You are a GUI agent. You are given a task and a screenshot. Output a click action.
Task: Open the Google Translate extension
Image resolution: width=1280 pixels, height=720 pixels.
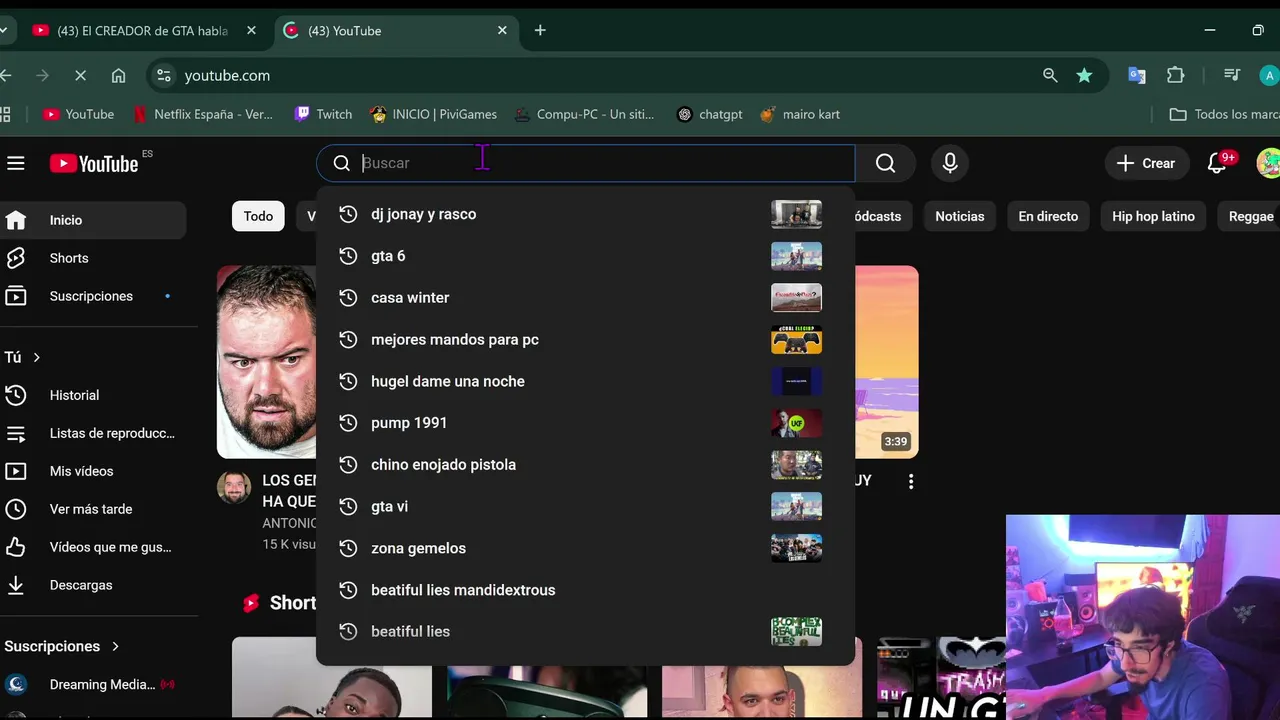[1137, 75]
